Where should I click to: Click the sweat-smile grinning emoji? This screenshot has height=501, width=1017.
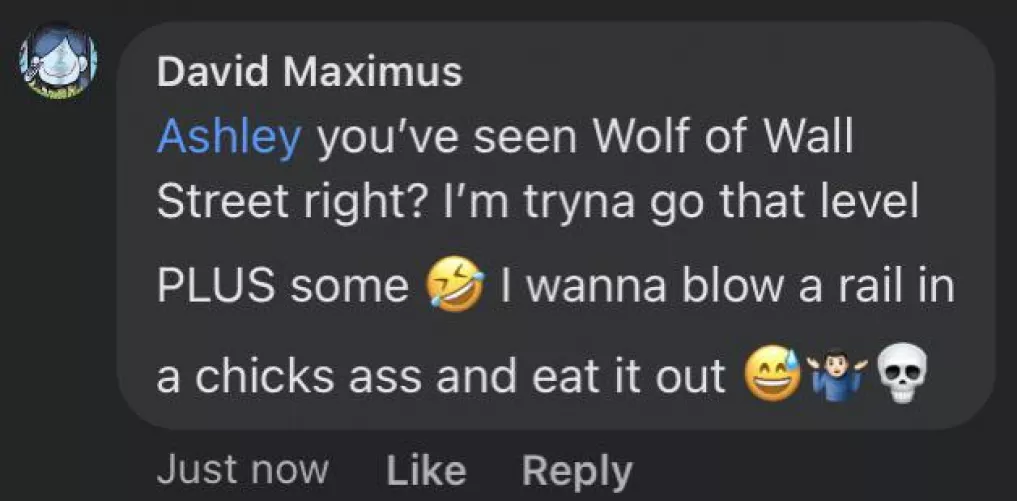[770, 375]
